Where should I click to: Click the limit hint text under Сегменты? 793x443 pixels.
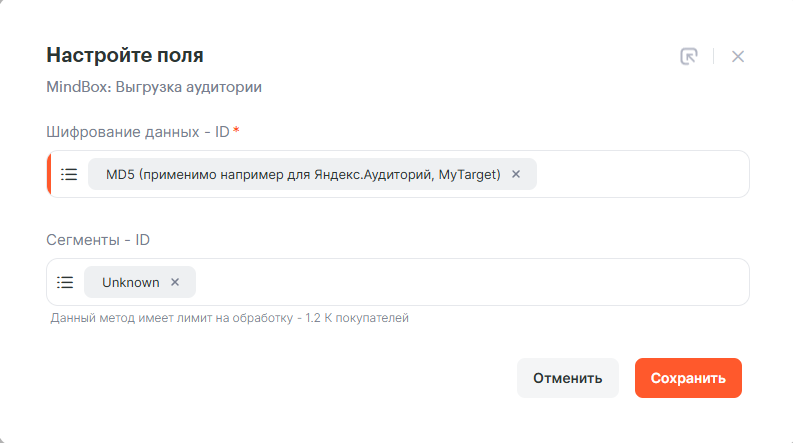[x=230, y=318]
